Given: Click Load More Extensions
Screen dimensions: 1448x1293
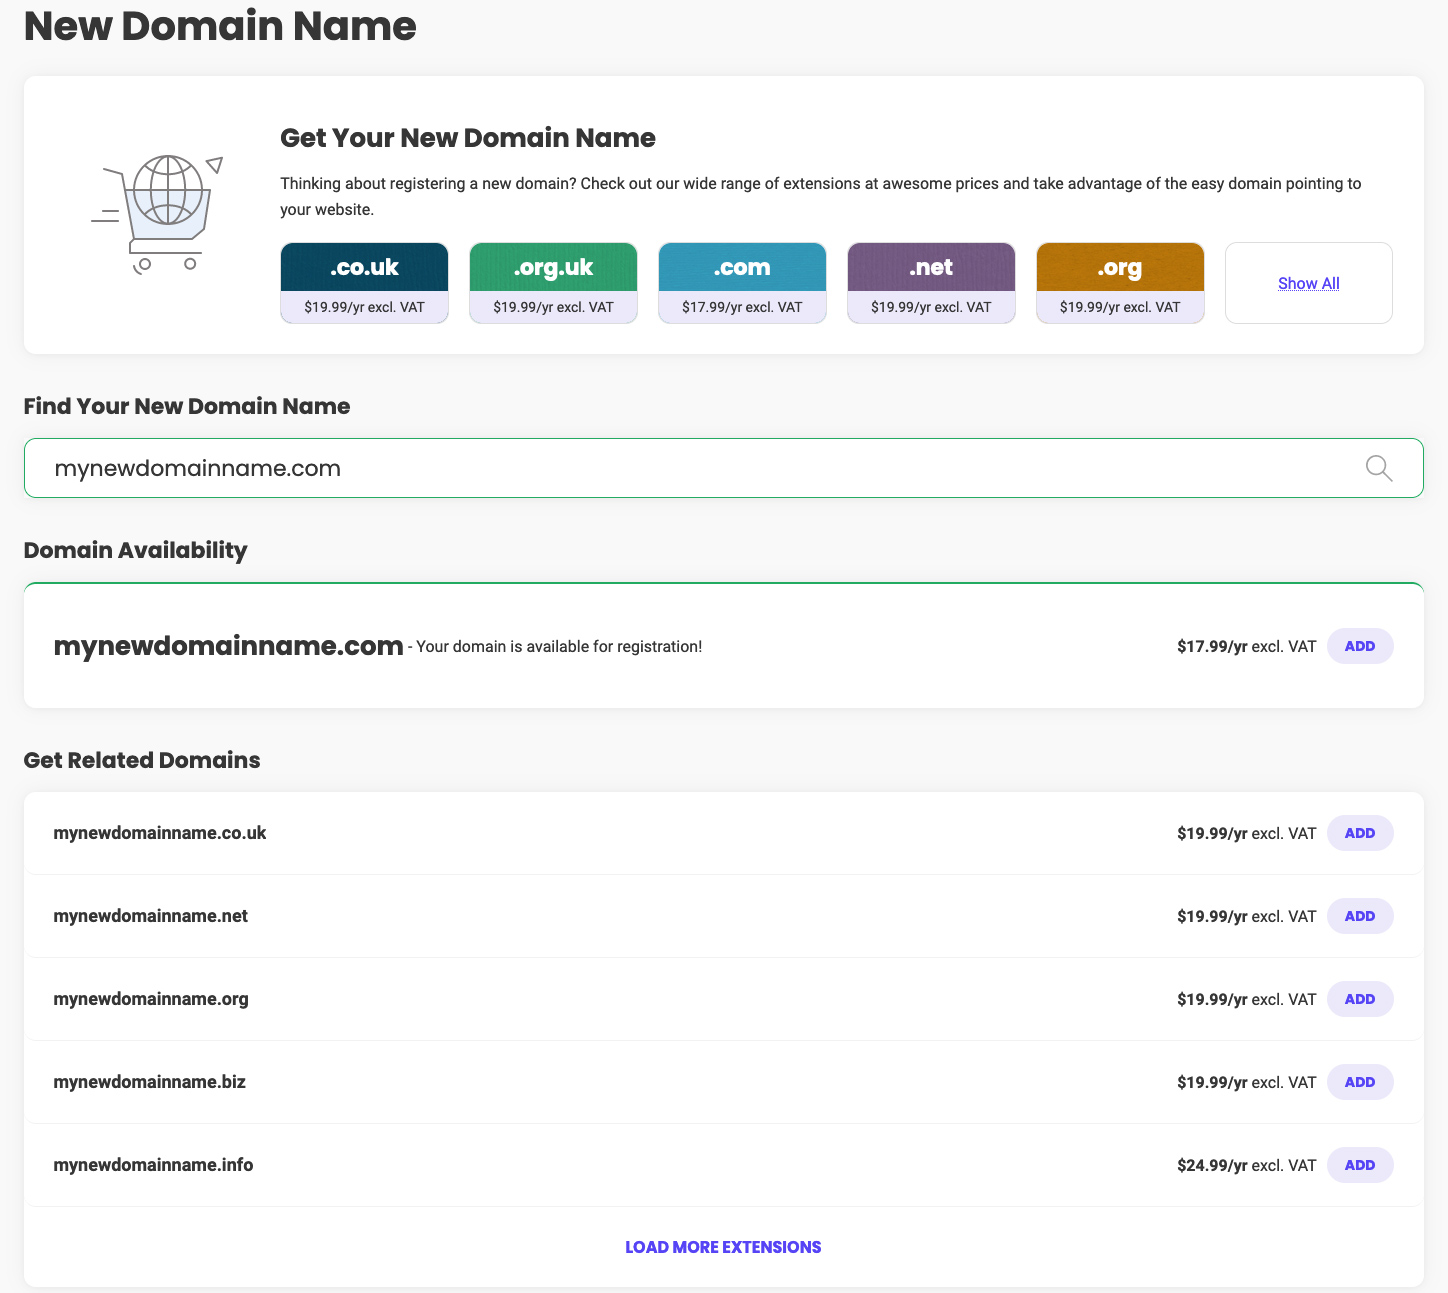Looking at the screenshot, I should tap(723, 1247).
